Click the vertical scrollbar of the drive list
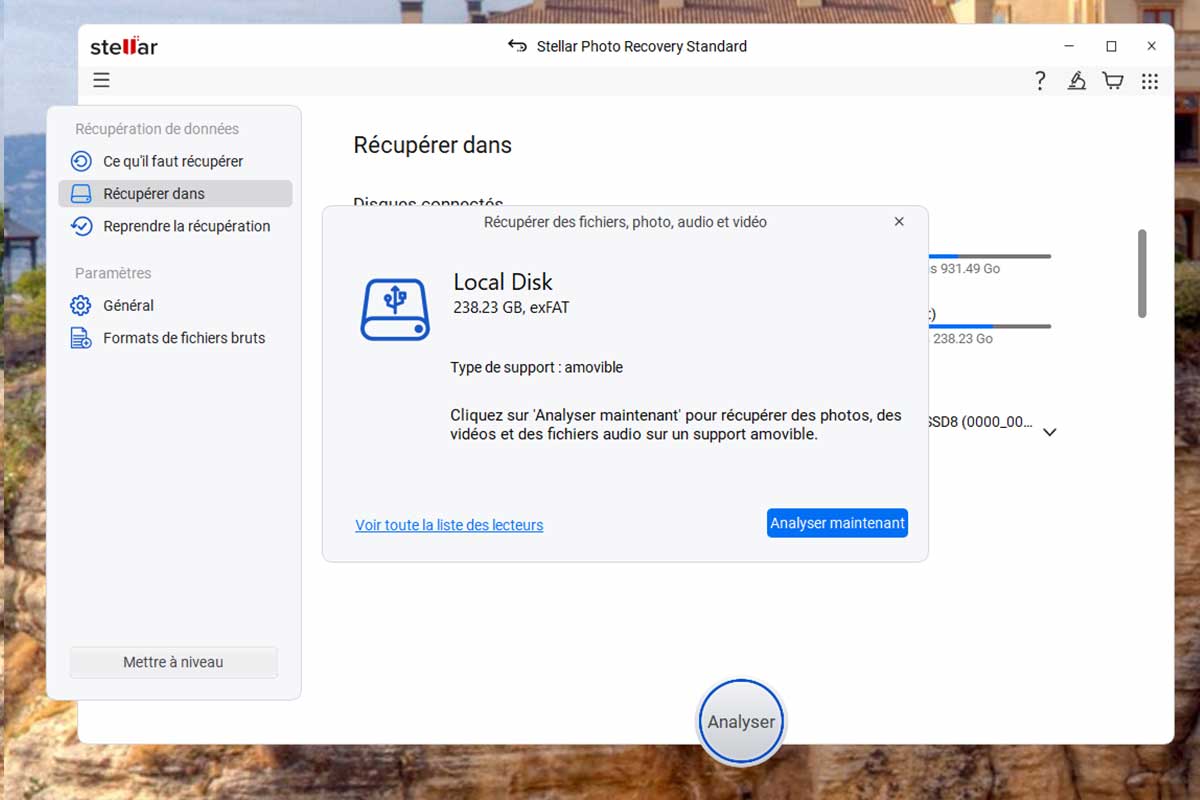The width and height of the screenshot is (1200, 800). (1142, 274)
